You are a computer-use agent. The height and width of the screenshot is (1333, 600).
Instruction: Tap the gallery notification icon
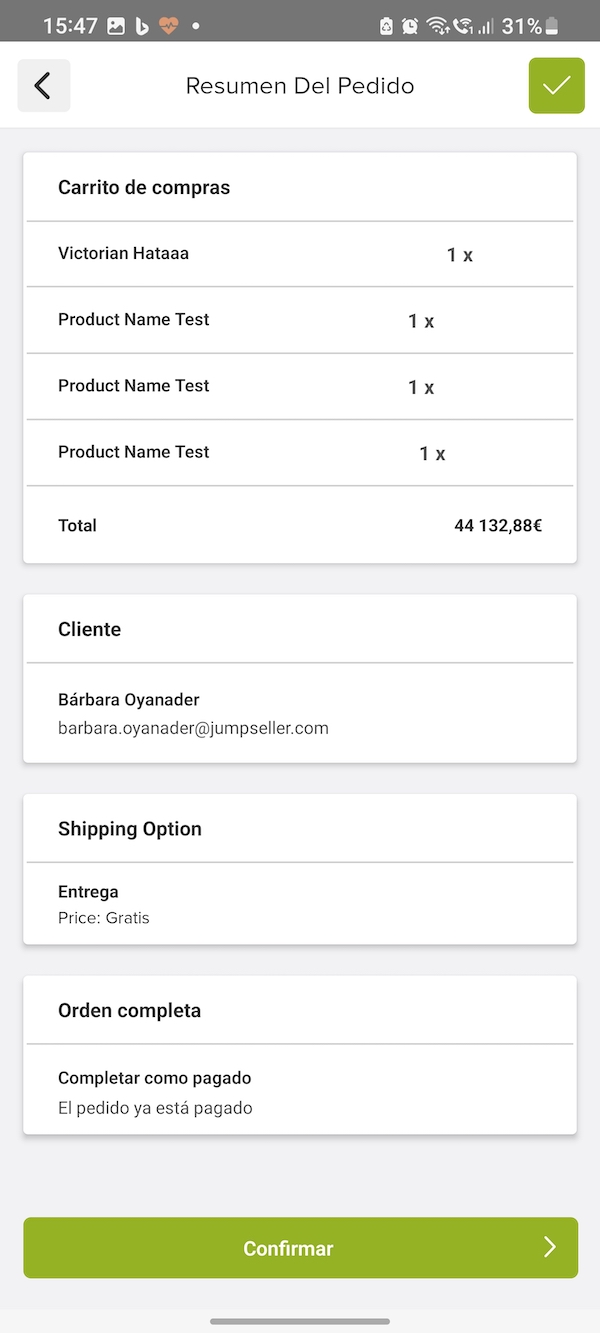point(116,26)
